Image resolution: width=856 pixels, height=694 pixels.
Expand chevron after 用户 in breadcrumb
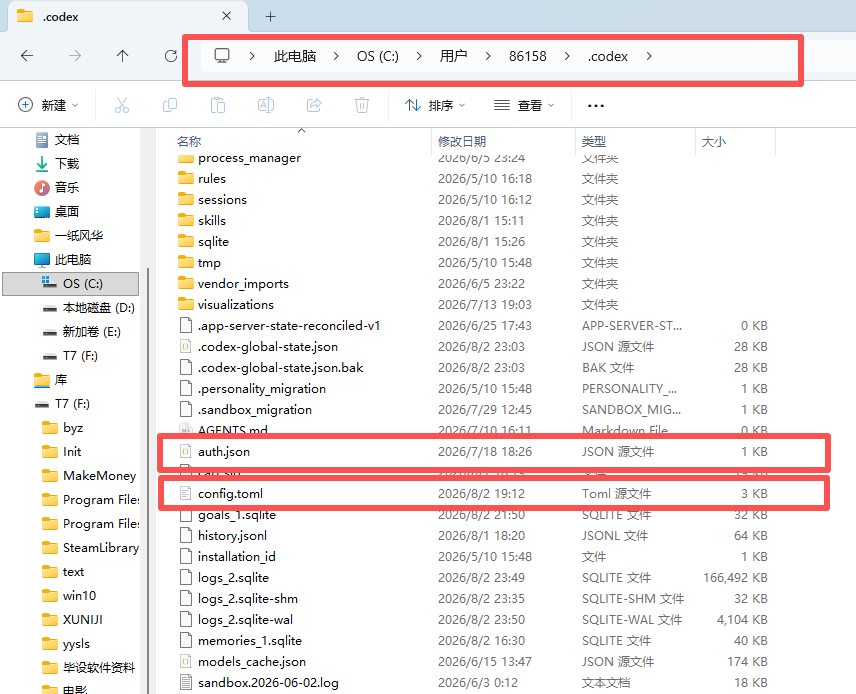click(x=488, y=56)
